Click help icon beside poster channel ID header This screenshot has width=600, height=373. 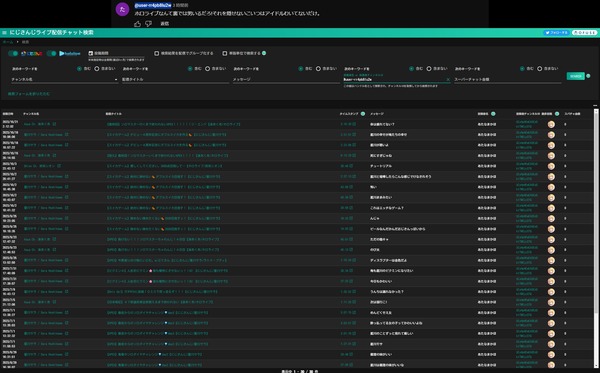(557, 114)
